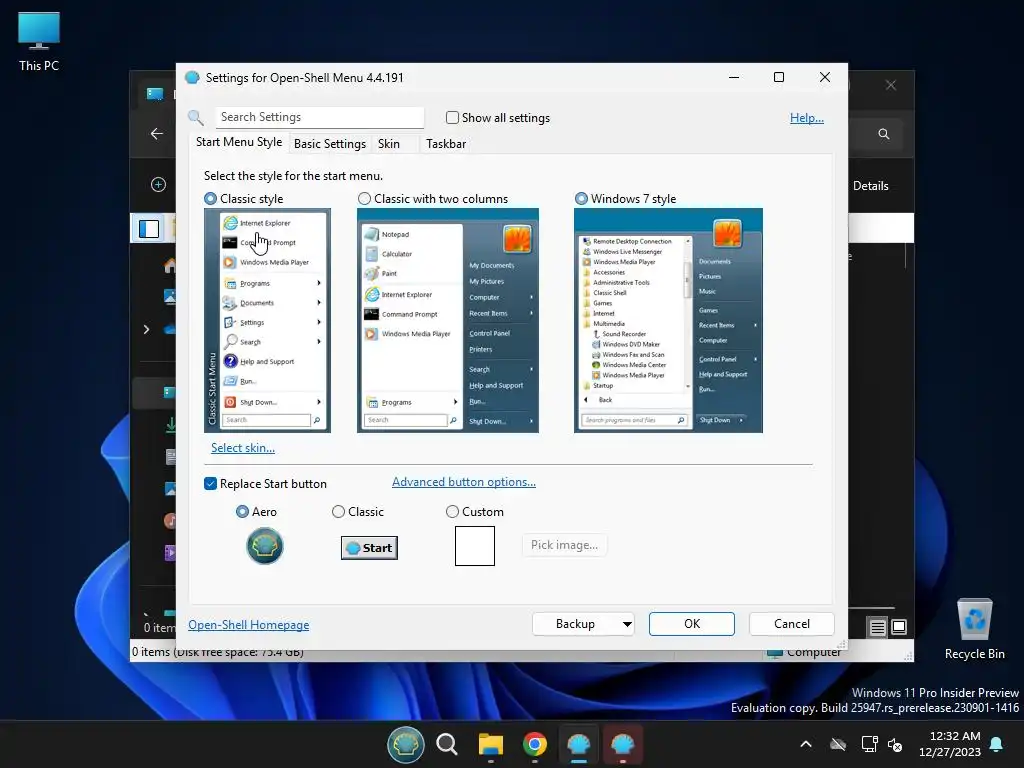Visit the Open-Shell Homepage link
Viewport: 1024px width, 768px height.
(x=249, y=625)
